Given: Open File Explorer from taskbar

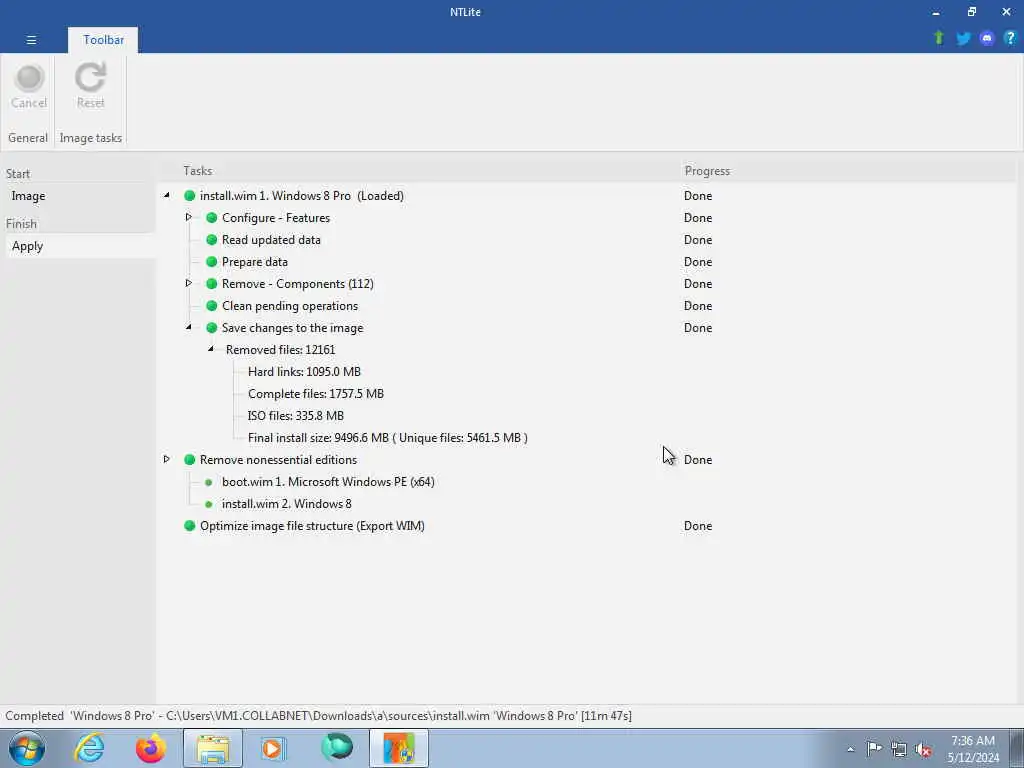Looking at the screenshot, I should 213,748.
